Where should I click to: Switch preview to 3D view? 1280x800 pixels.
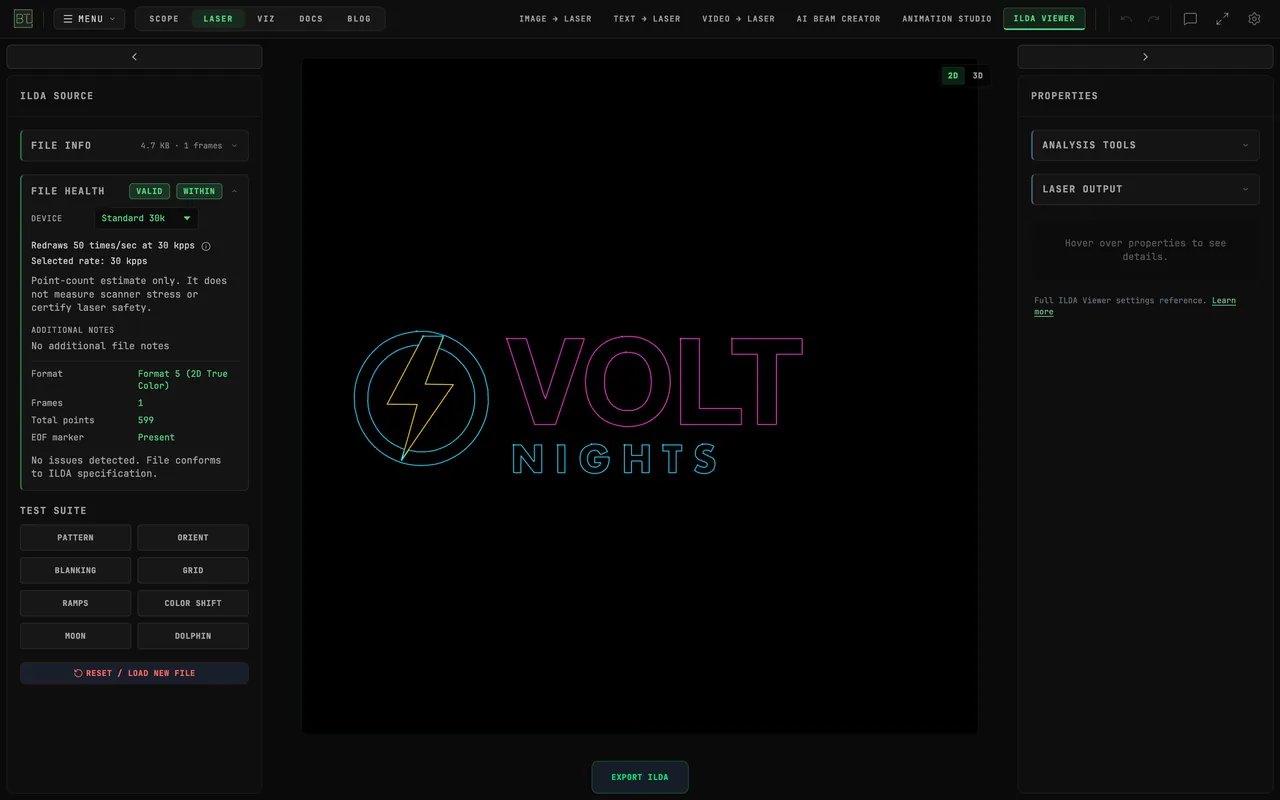[x=978, y=76]
